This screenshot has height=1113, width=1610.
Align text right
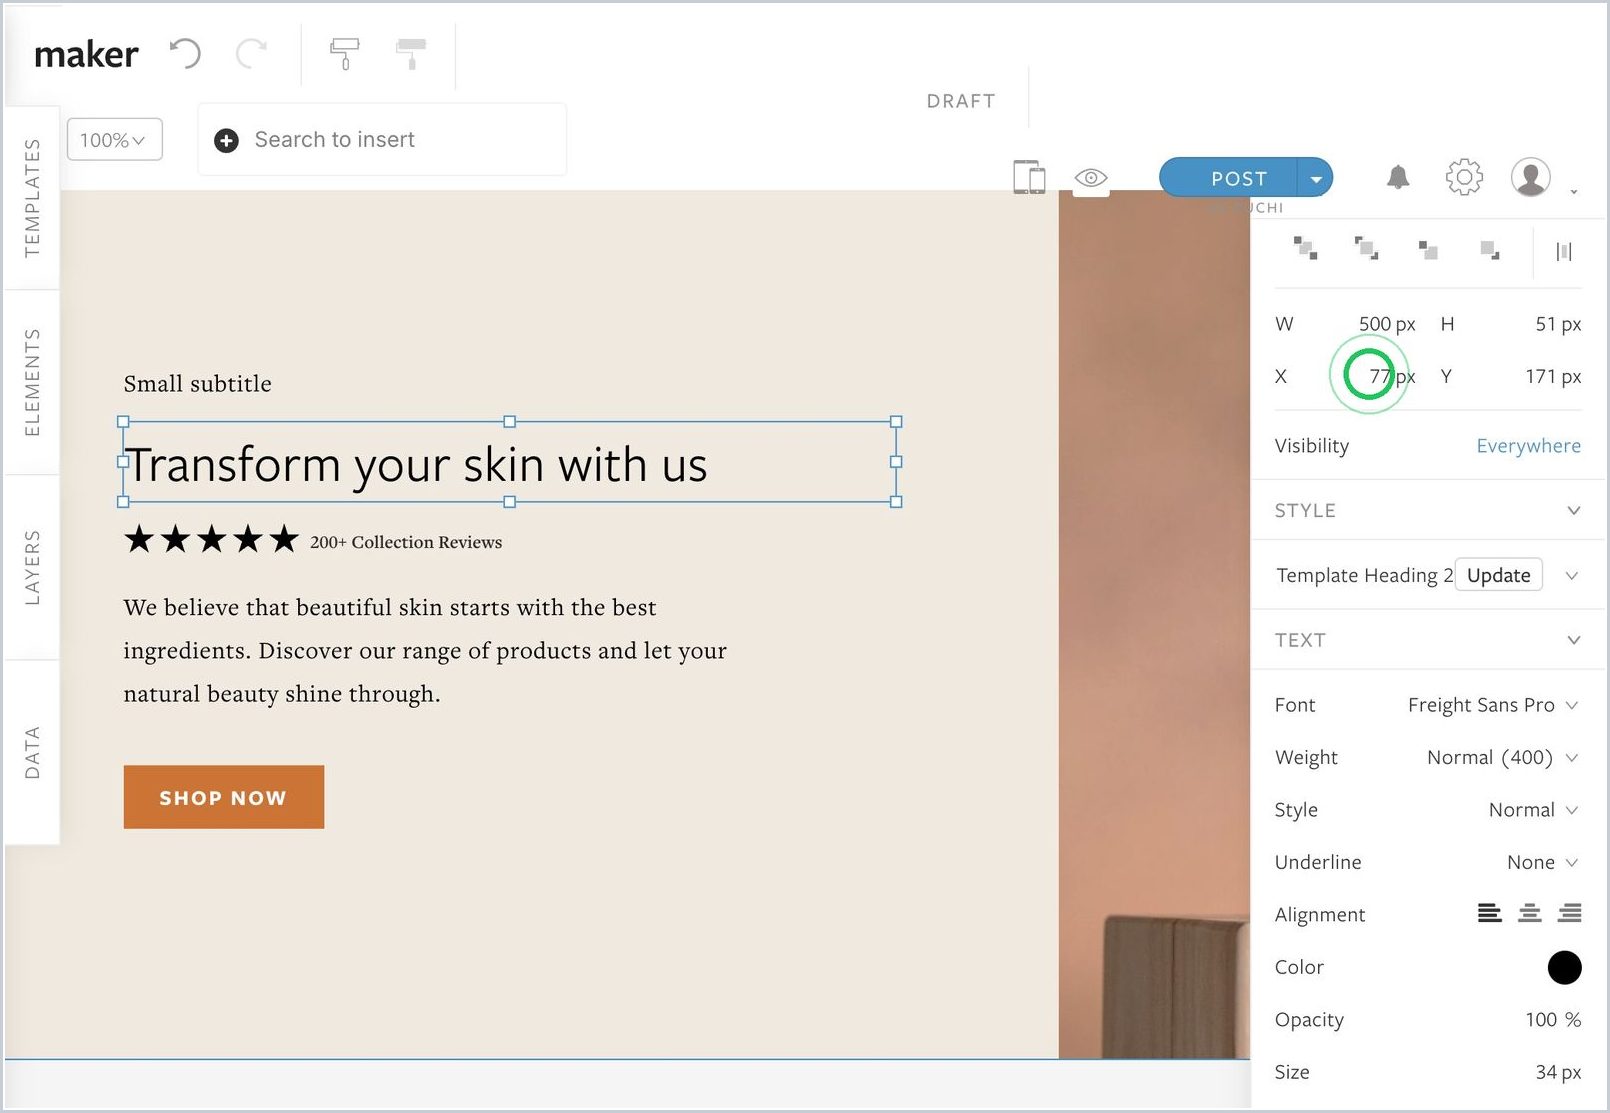pyautogui.click(x=1570, y=913)
